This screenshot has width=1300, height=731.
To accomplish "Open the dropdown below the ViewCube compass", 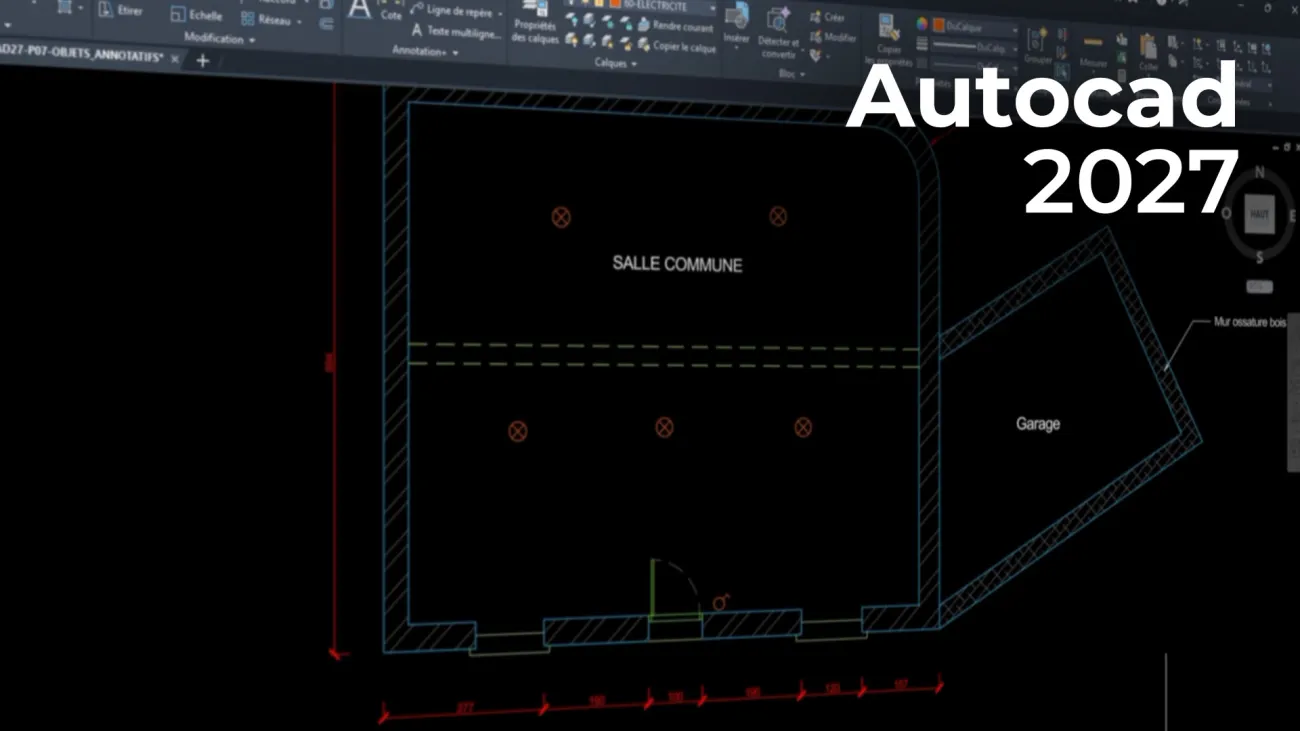I will tap(1260, 288).
